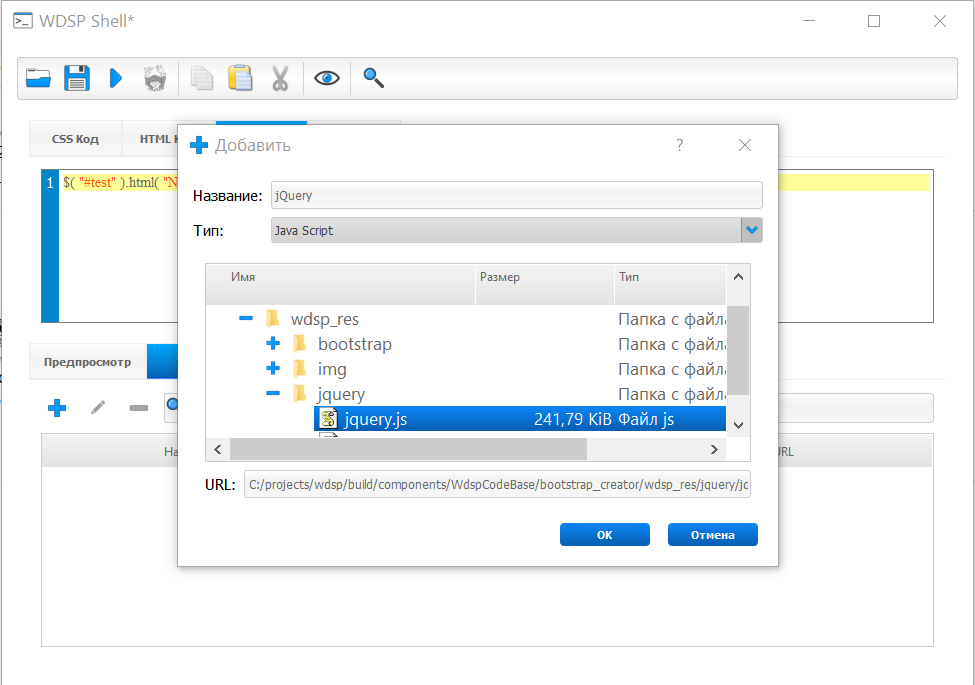Viewport: 975px width, 685px height.
Task: Click the bootstrap folder icon
Action: (x=300, y=344)
